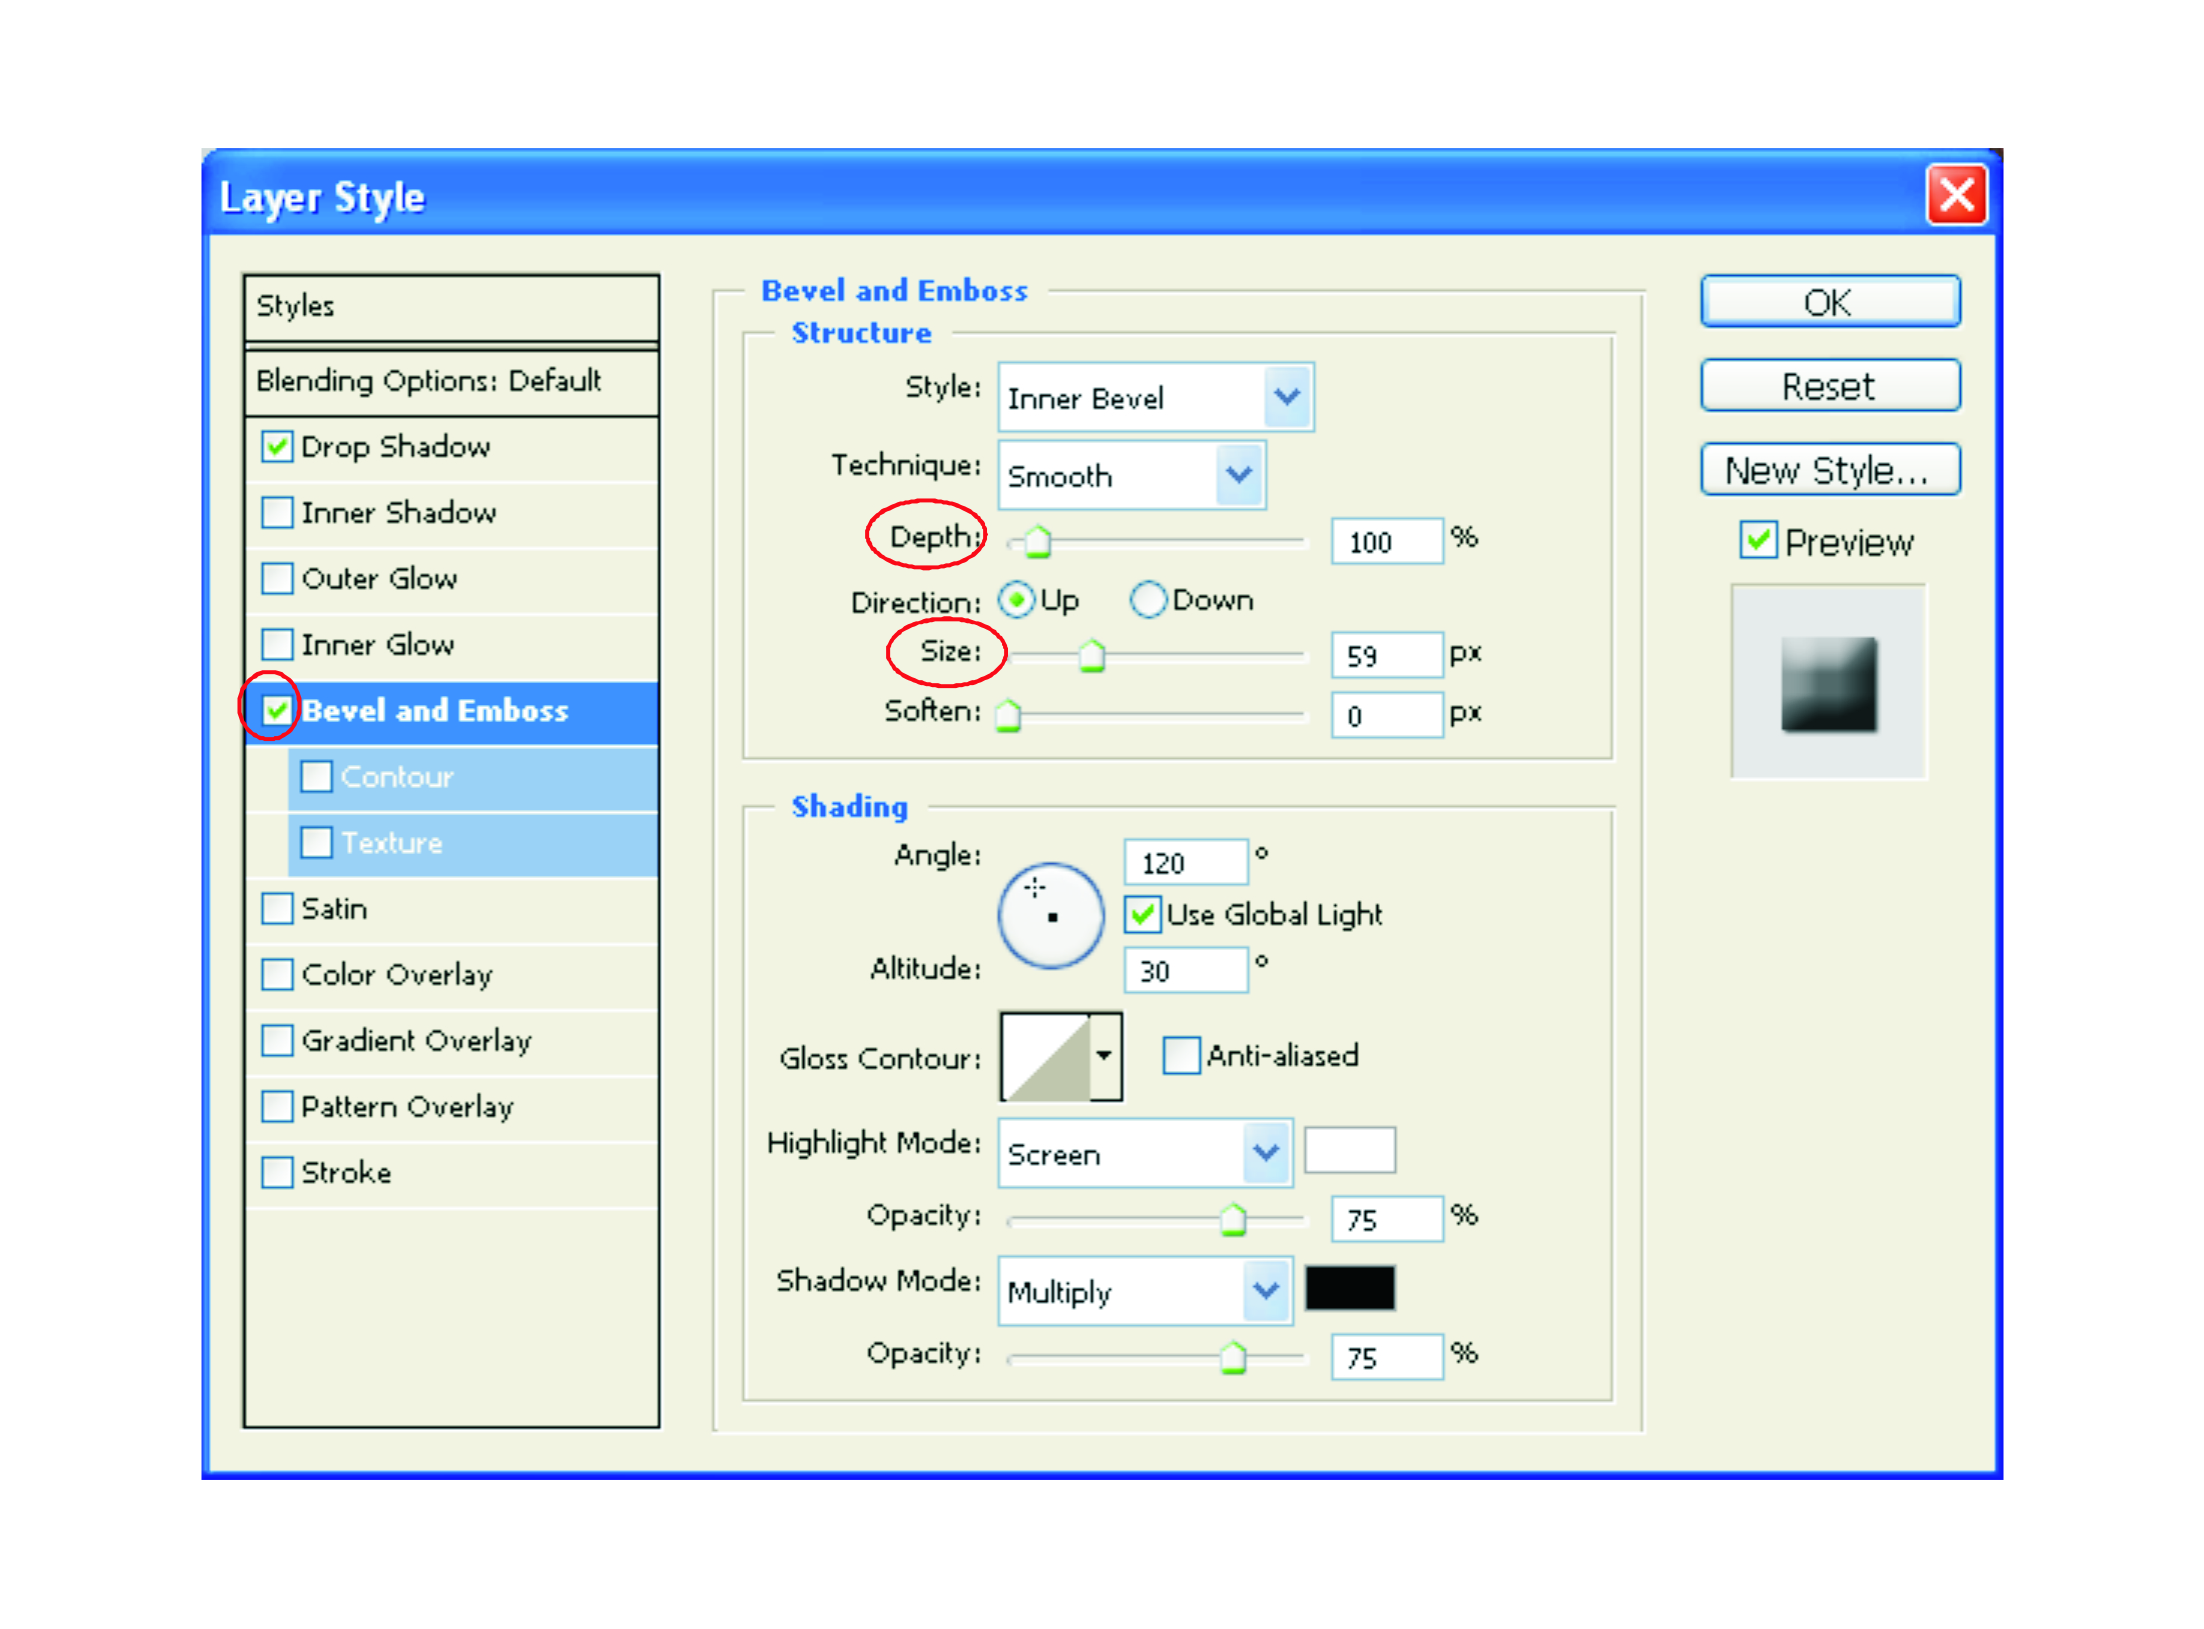Click the Size slider handle

pos(1091,657)
